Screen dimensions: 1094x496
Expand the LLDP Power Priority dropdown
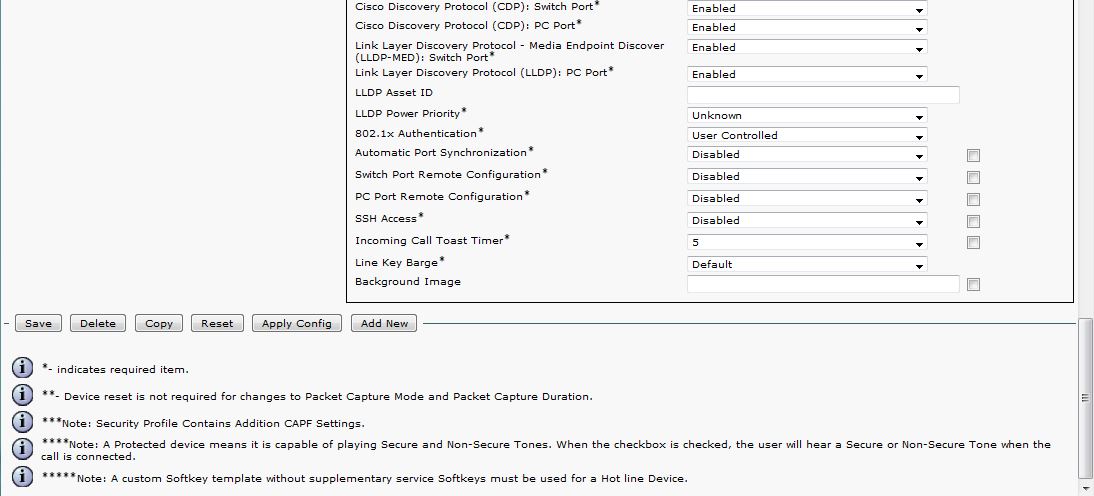pyautogui.click(x=807, y=115)
